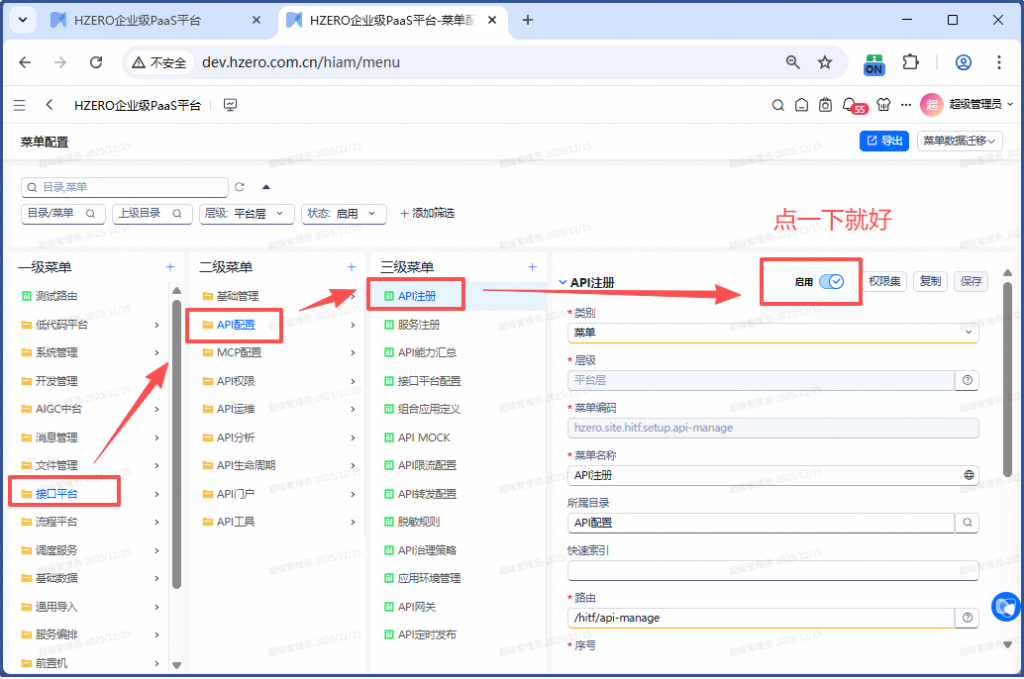The width and height of the screenshot is (1024, 679).
Task: Click the blue floating assistant icon
Action: pos(1005,606)
